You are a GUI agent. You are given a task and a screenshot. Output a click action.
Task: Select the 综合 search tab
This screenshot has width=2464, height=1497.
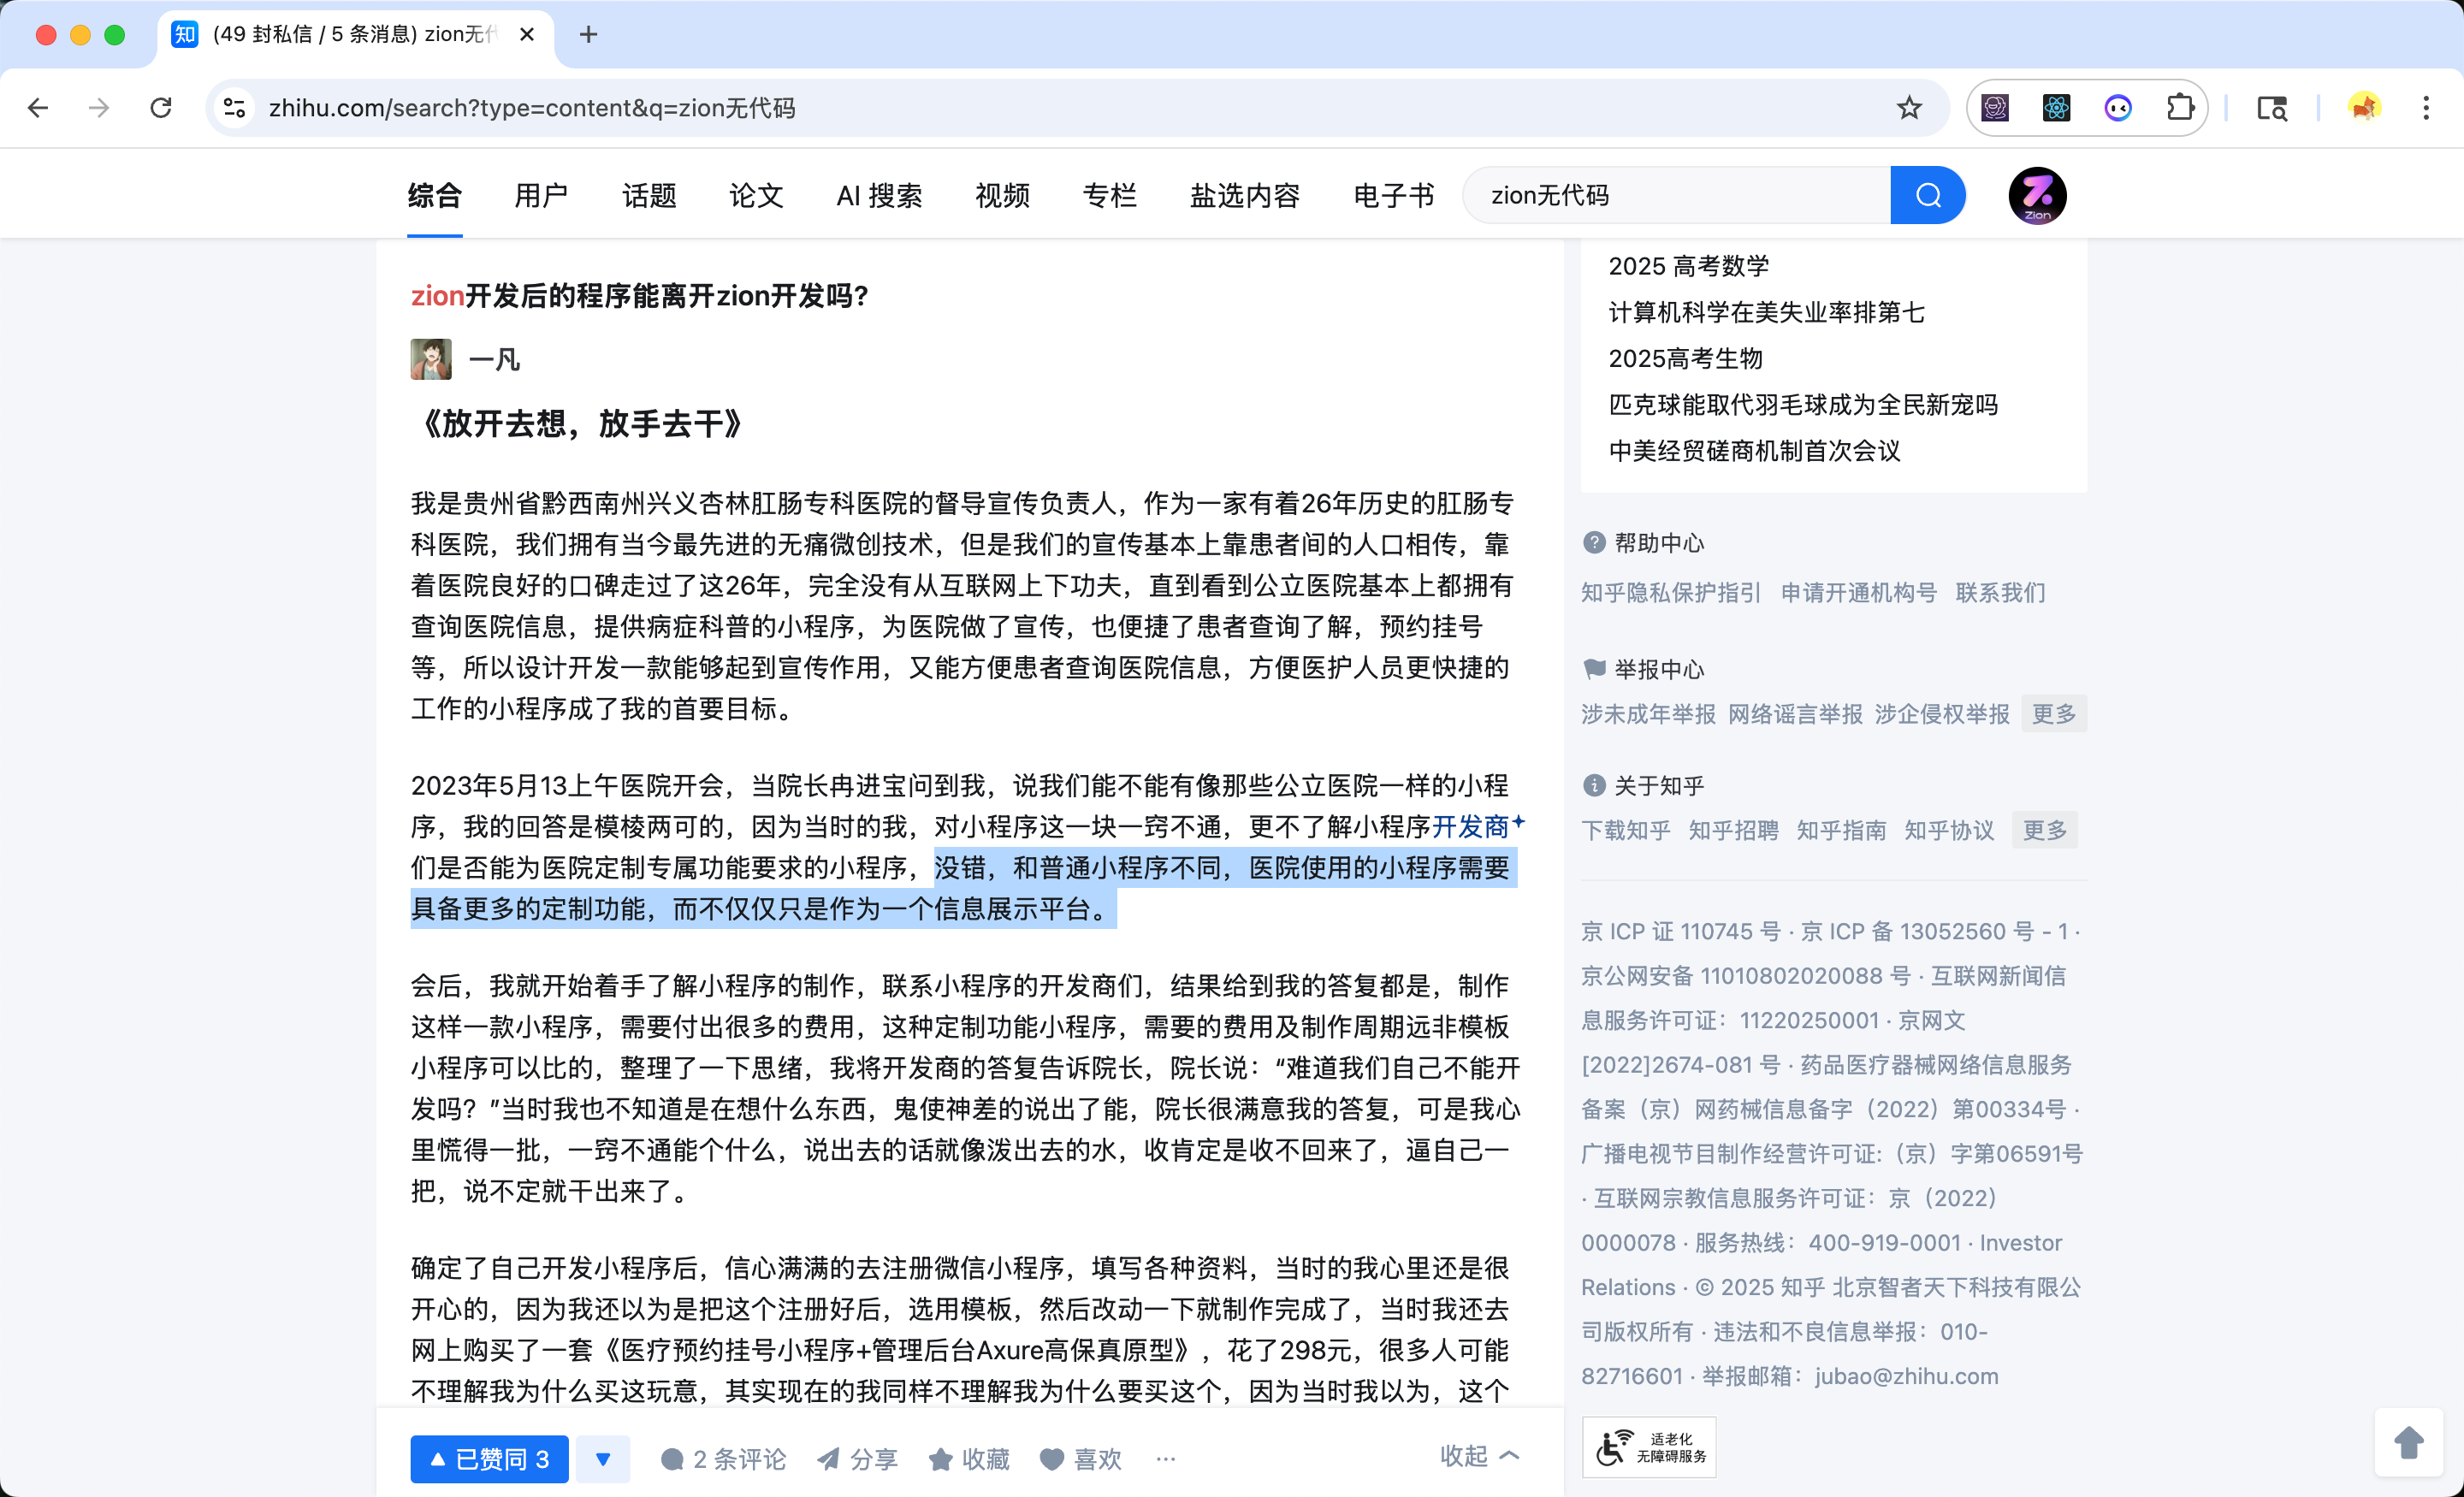(x=435, y=195)
